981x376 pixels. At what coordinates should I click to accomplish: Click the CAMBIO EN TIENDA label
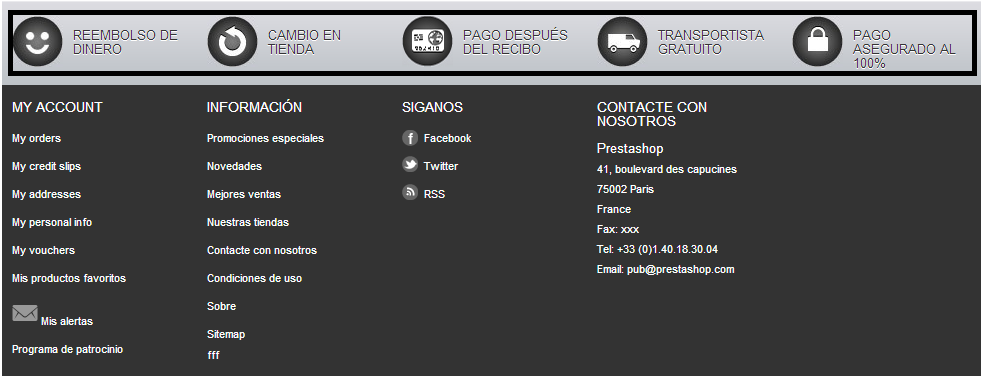[x=305, y=43]
